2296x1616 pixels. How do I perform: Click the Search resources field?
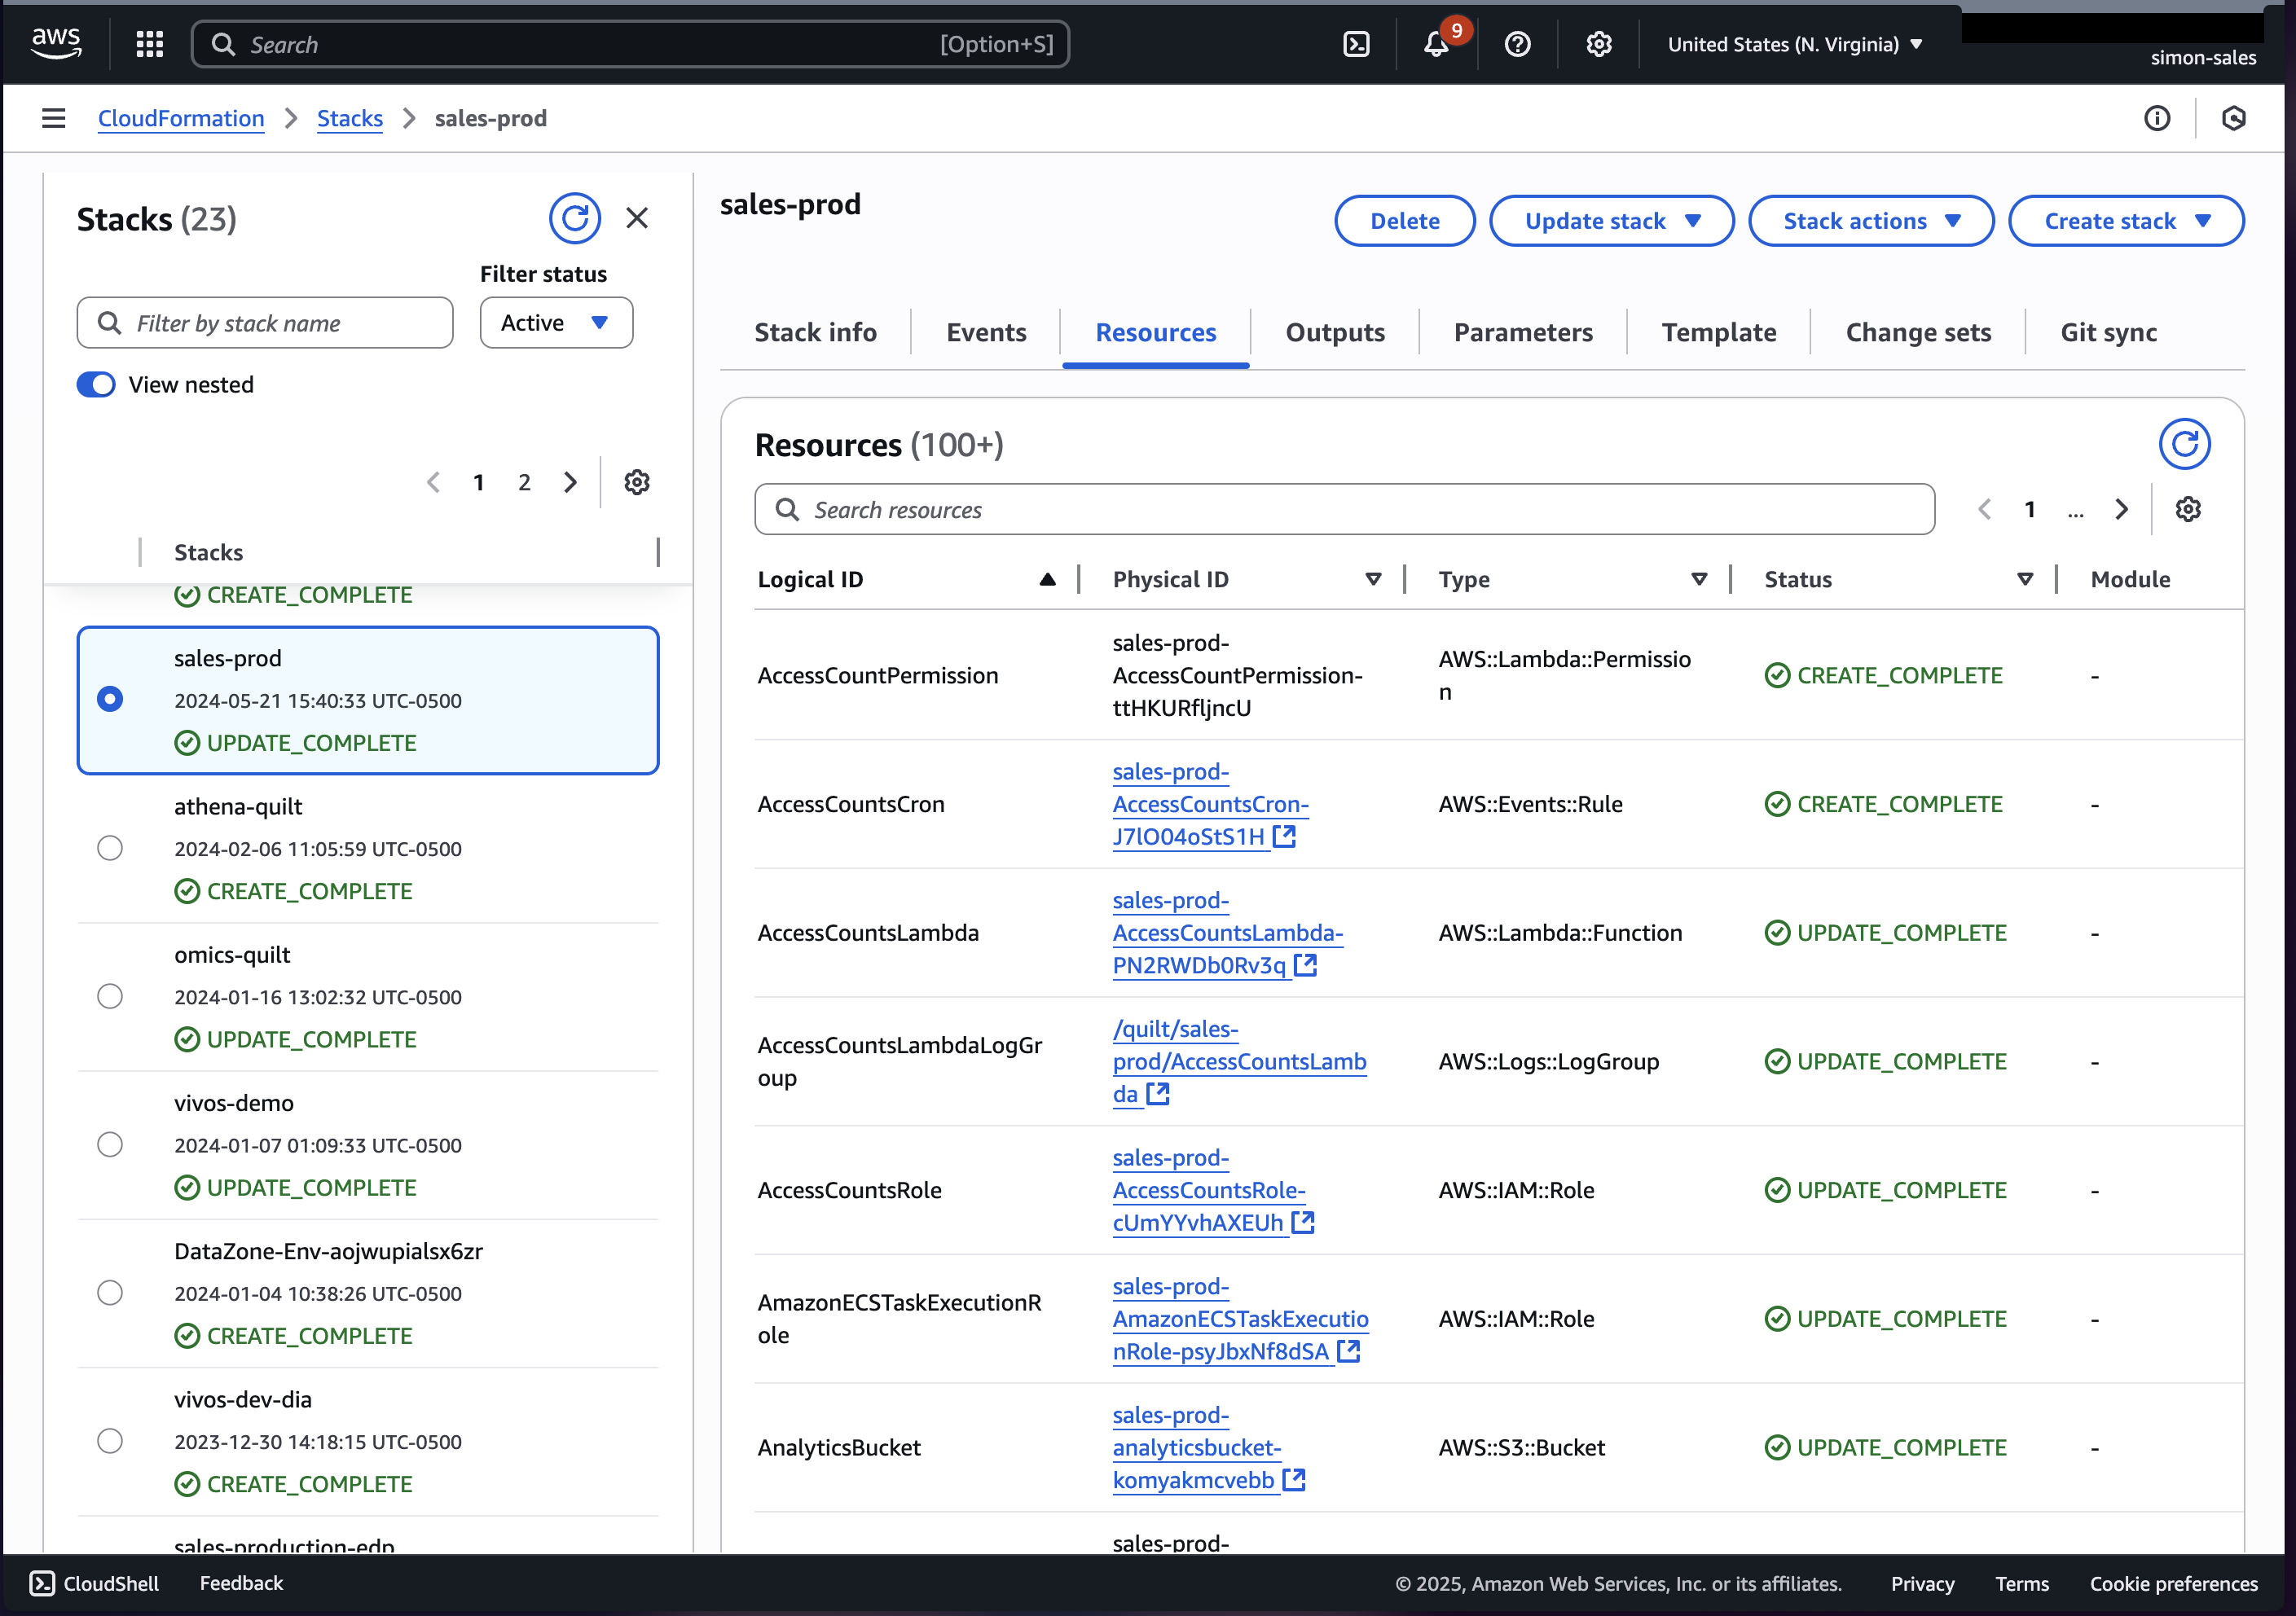tap(1344, 510)
